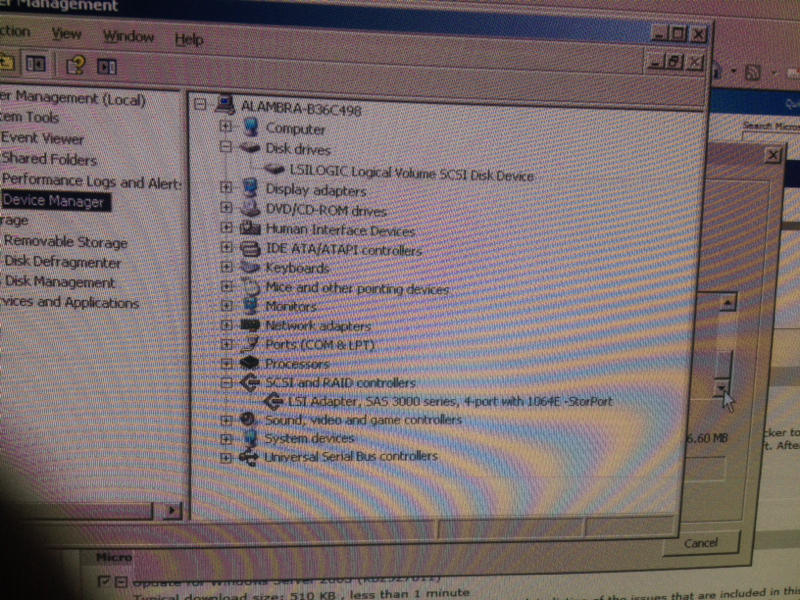Select System Tools in the console tree

[x=30, y=117]
